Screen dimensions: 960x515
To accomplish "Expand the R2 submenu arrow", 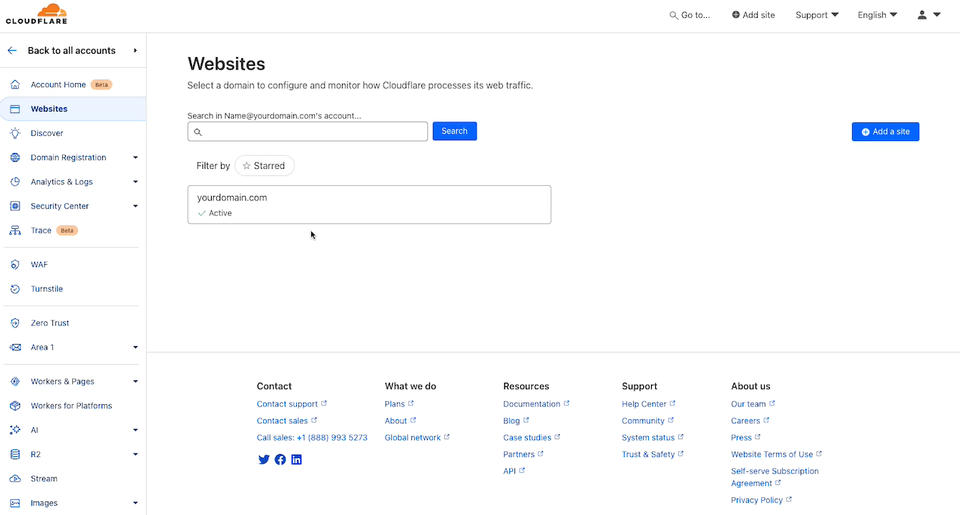I will [x=135, y=454].
